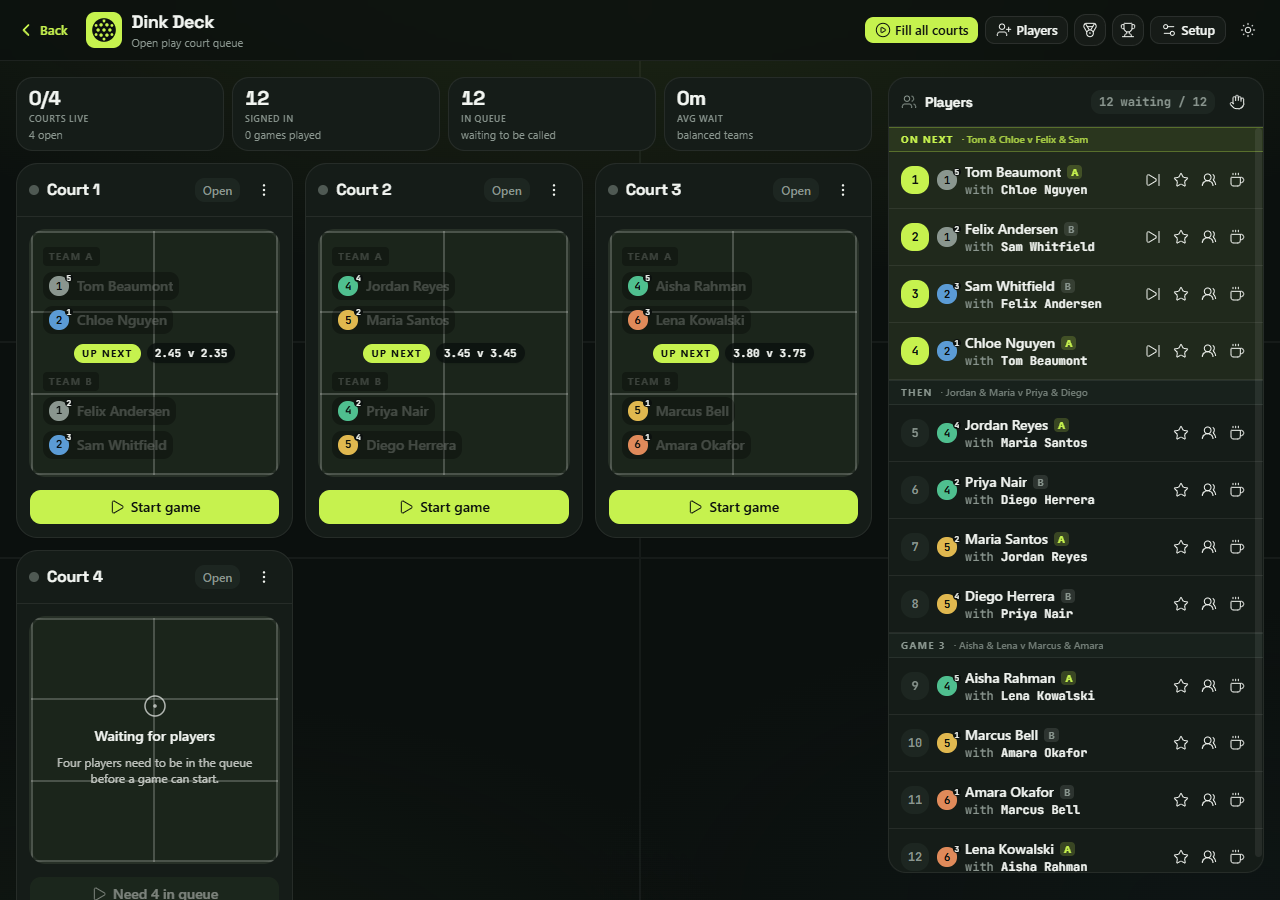This screenshot has width=1280, height=900.
Task: Click the raised hand icon in Players panel
Action: click(1237, 102)
